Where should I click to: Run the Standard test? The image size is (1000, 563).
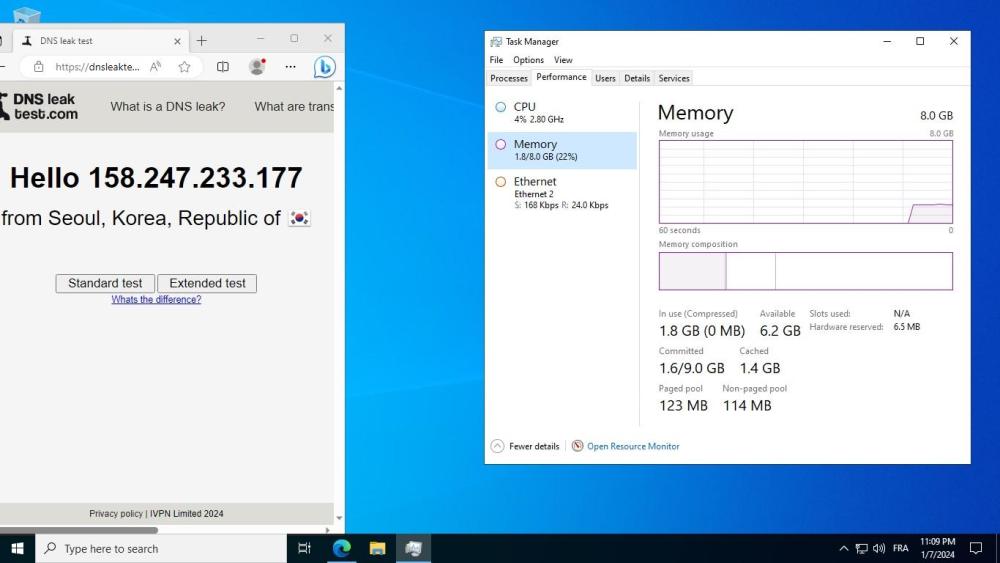(x=105, y=283)
